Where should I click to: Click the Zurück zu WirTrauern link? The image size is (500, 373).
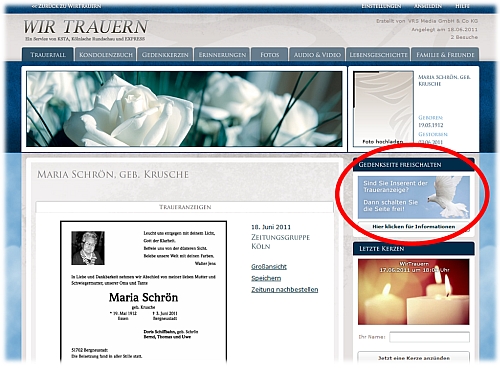coord(66,6)
